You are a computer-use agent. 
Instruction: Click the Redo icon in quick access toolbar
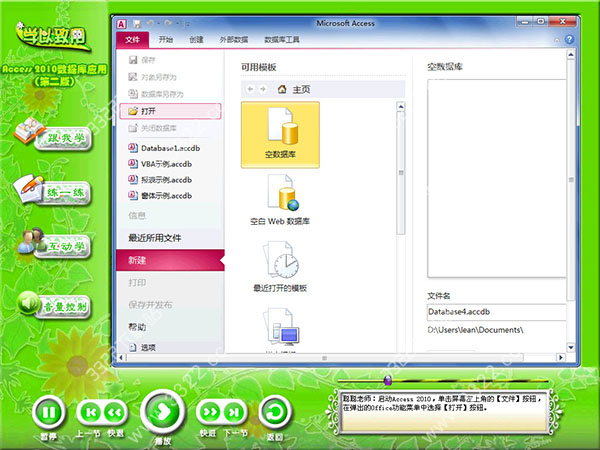[x=168, y=24]
